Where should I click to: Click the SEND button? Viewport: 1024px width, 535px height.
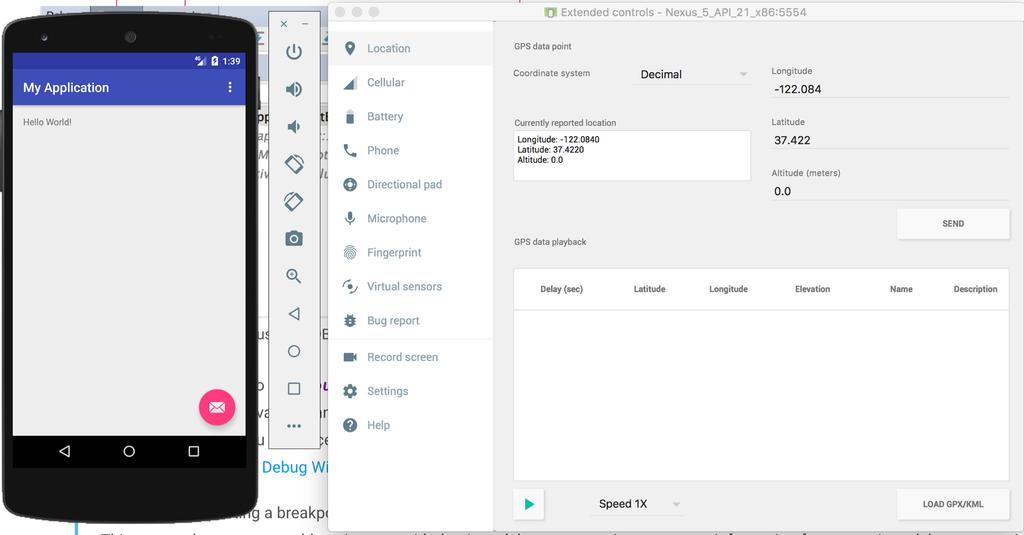(x=953, y=223)
